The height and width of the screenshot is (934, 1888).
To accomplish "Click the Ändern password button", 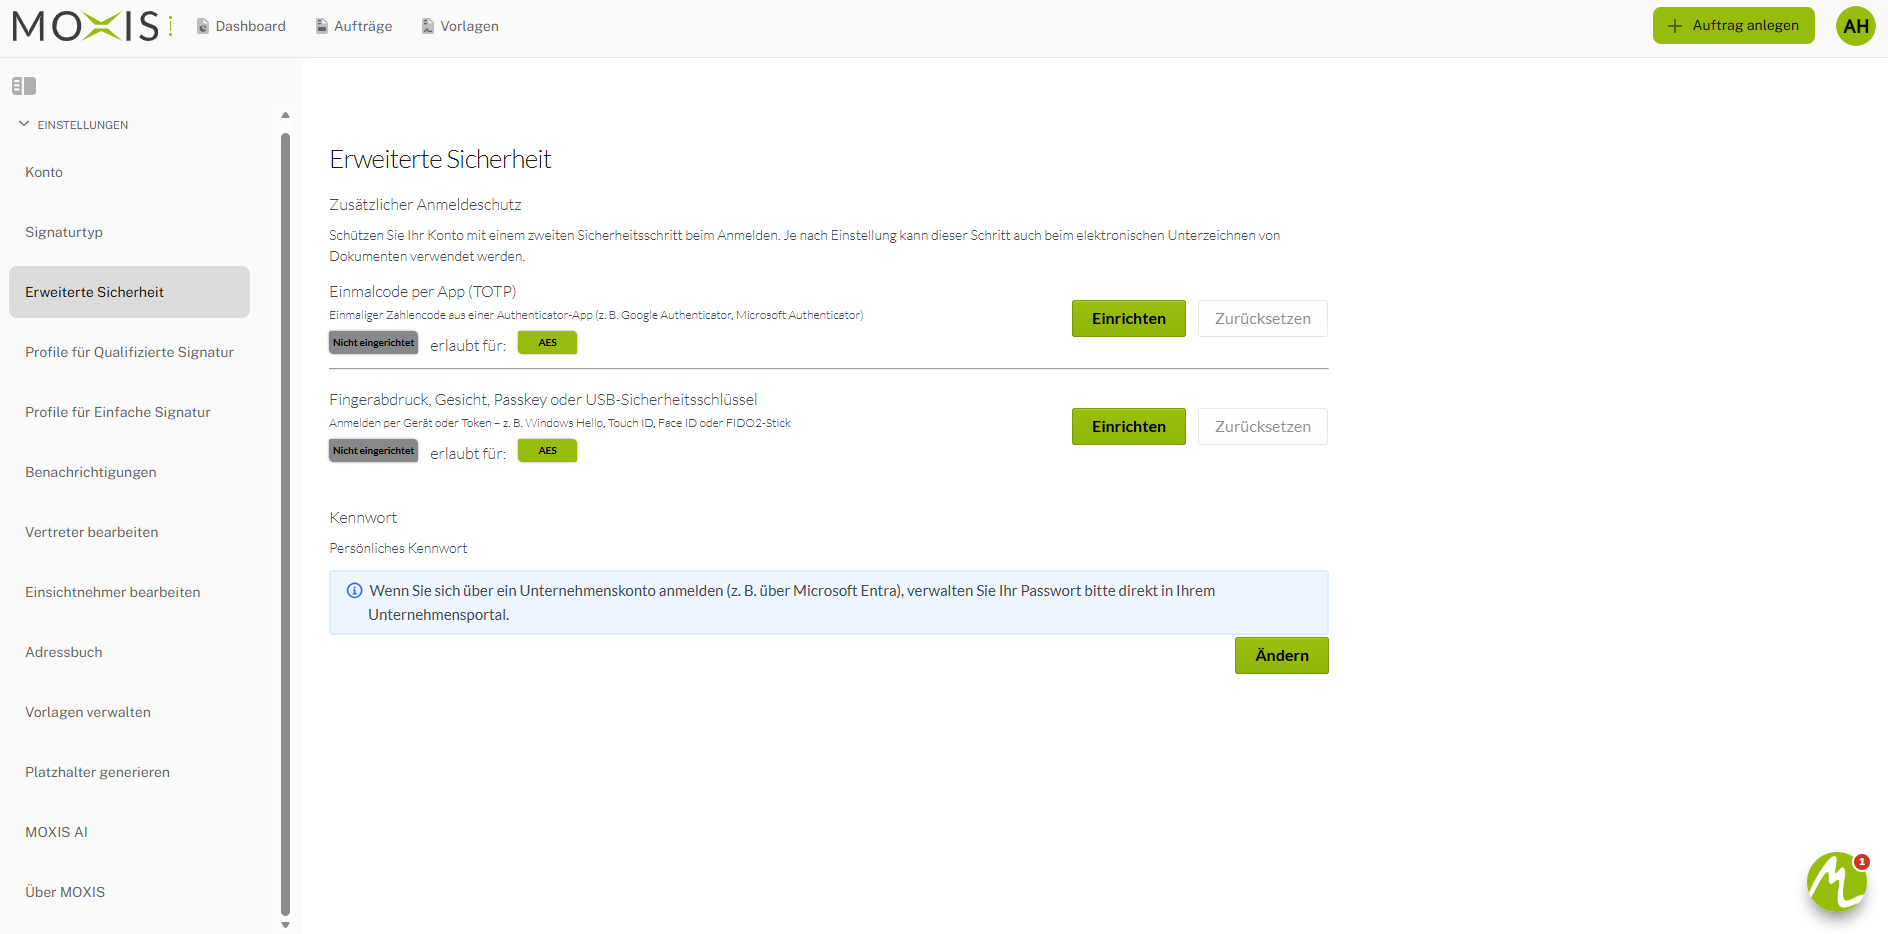I will (x=1281, y=656).
